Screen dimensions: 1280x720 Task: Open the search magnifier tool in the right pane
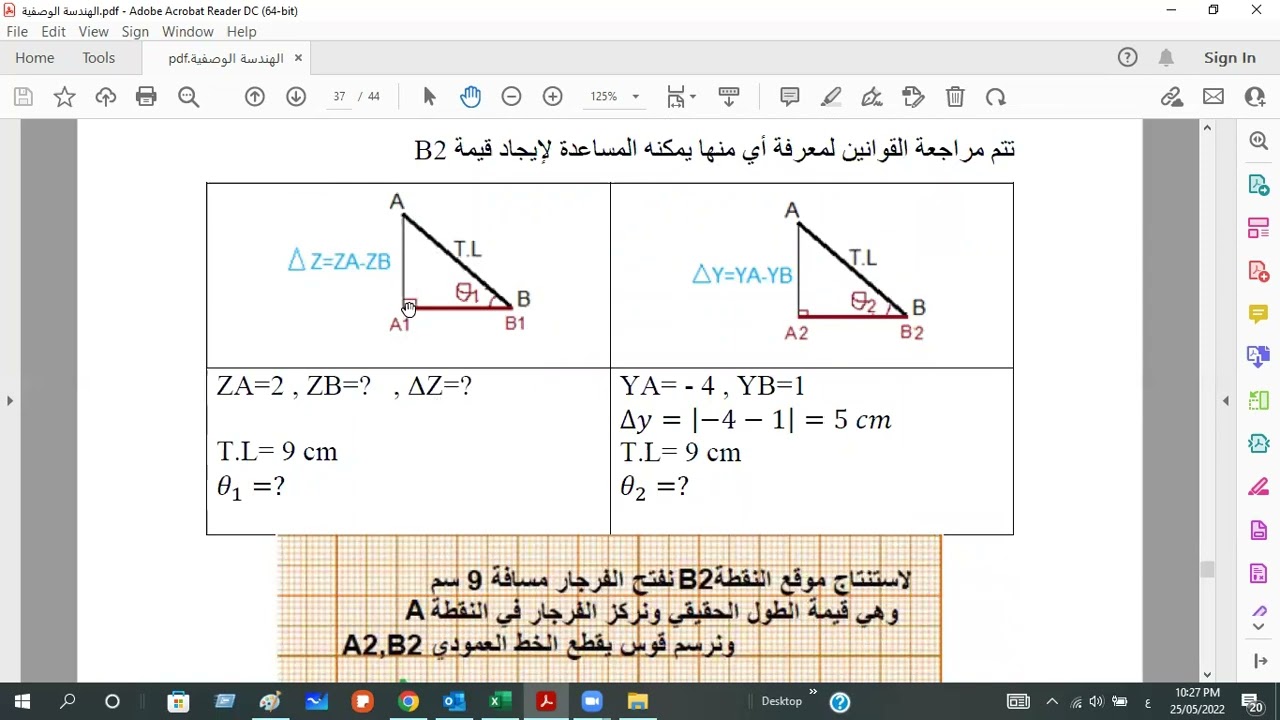coord(1259,142)
